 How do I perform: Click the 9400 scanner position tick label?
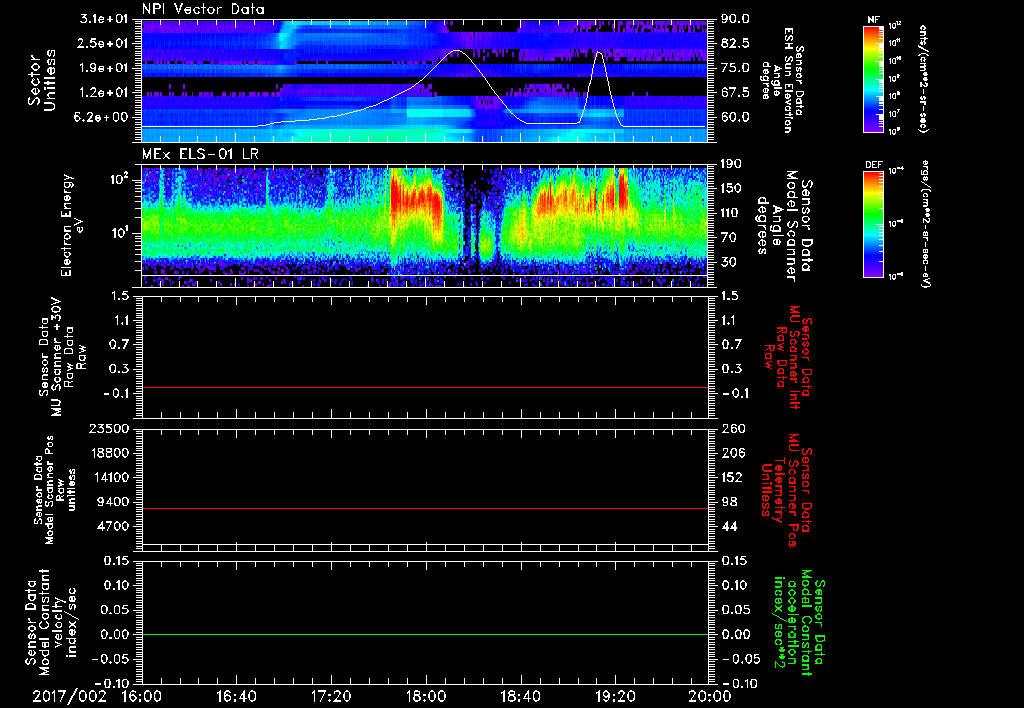(x=113, y=502)
